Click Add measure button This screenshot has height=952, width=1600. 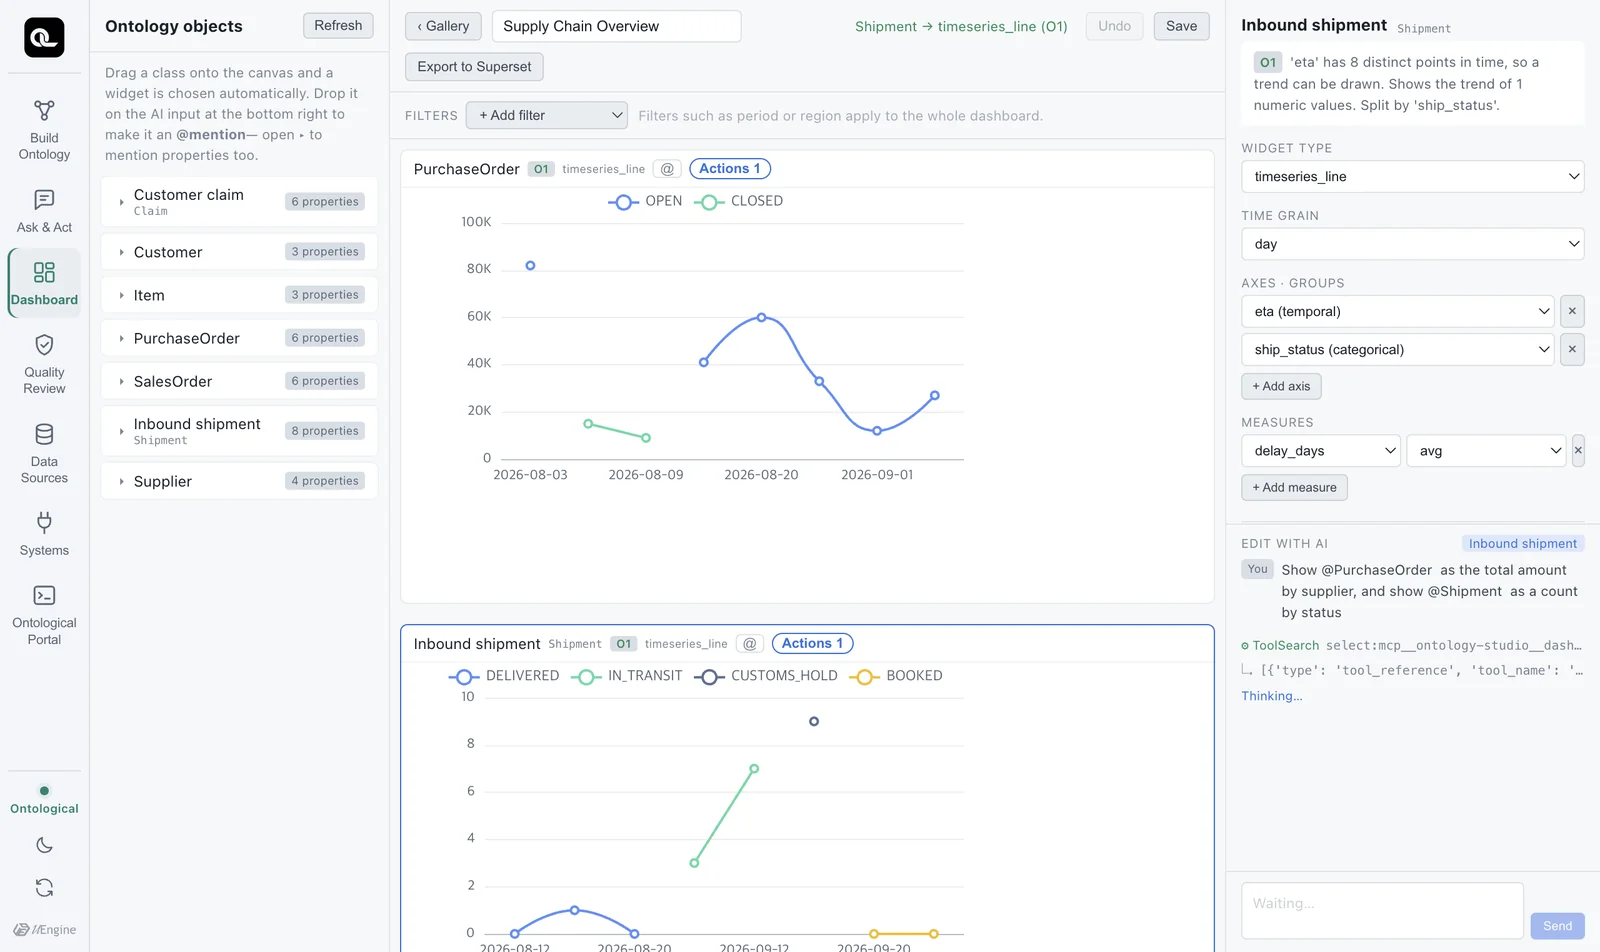1294,487
